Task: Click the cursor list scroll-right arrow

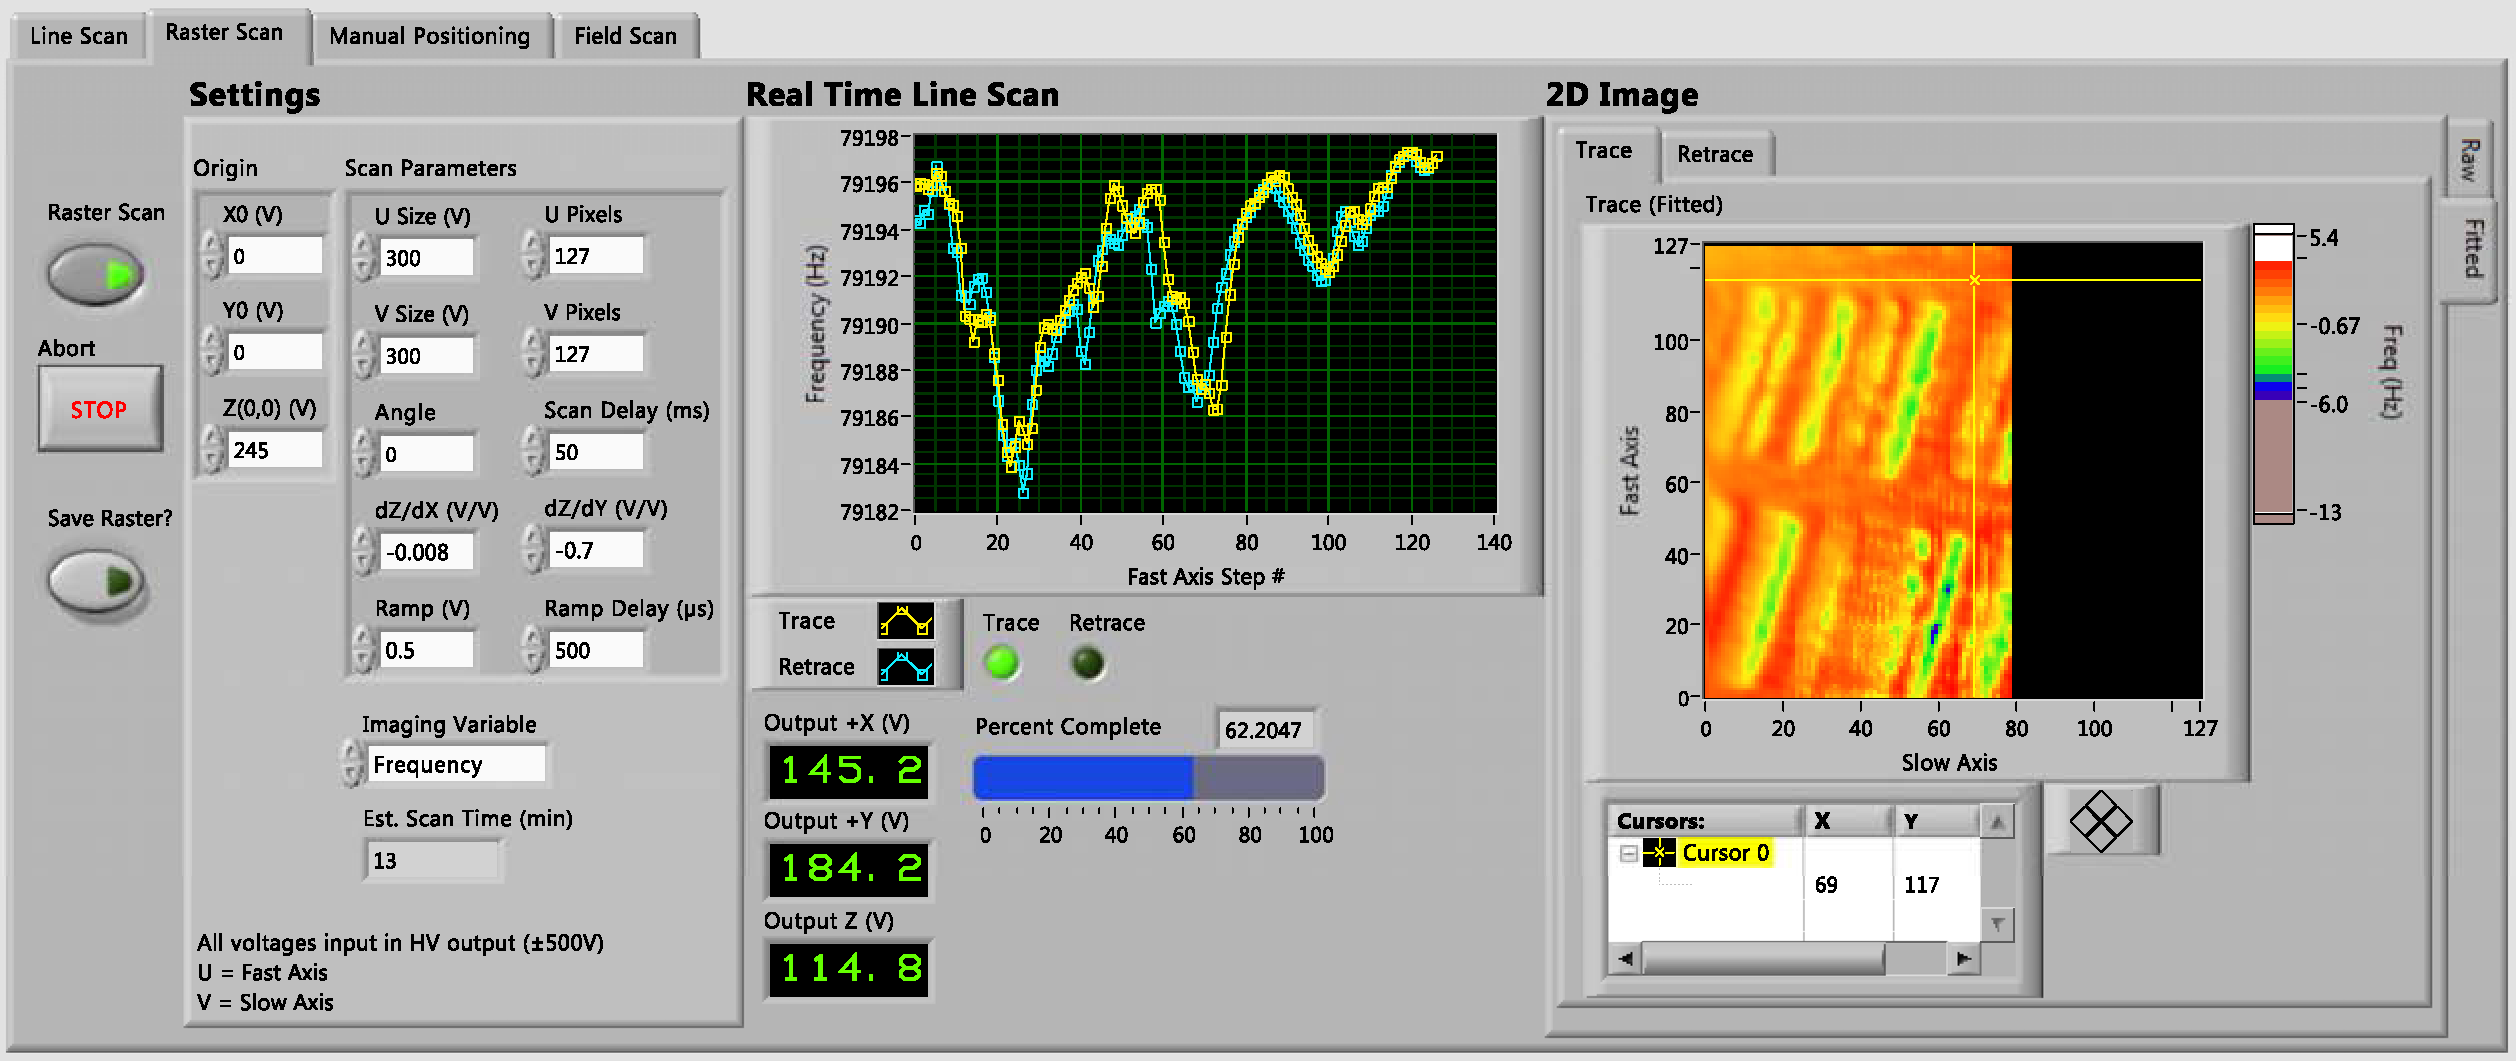Action: point(1963,959)
